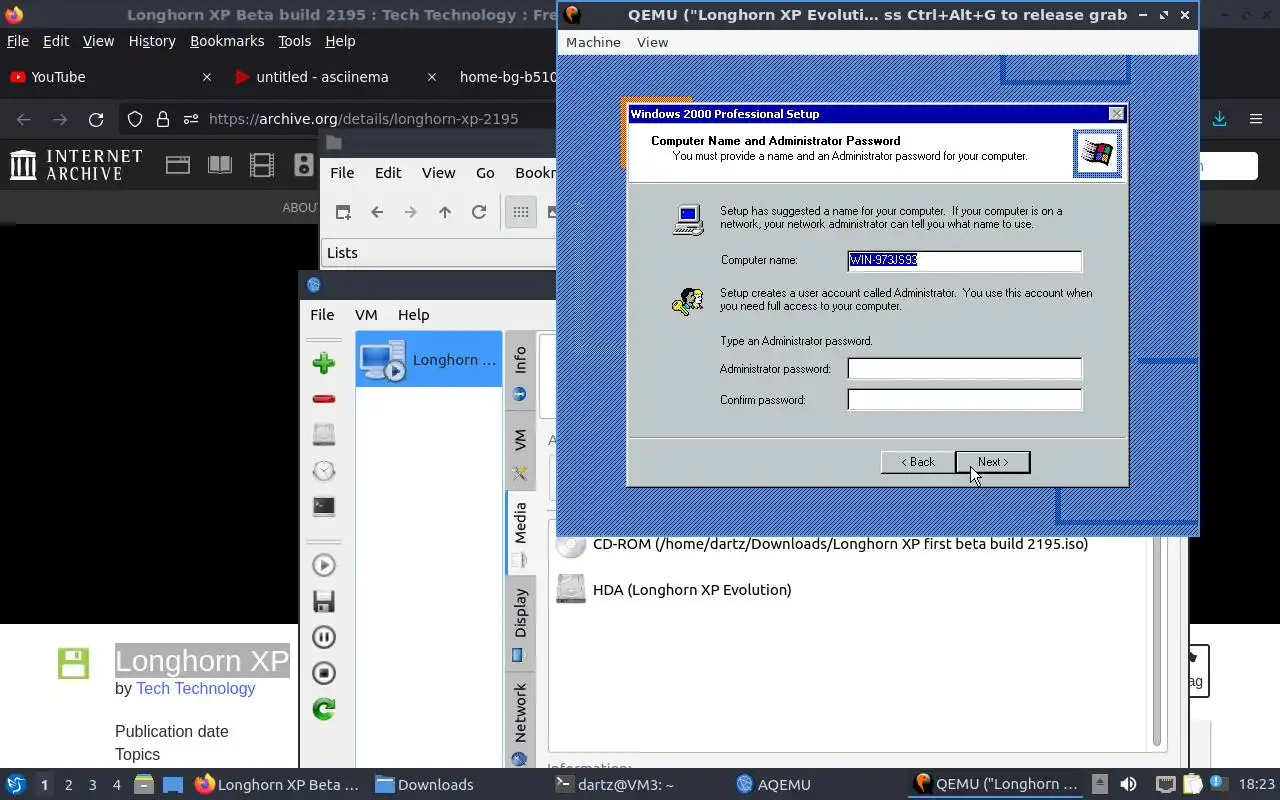Click the Administrator password field

[x=964, y=369]
